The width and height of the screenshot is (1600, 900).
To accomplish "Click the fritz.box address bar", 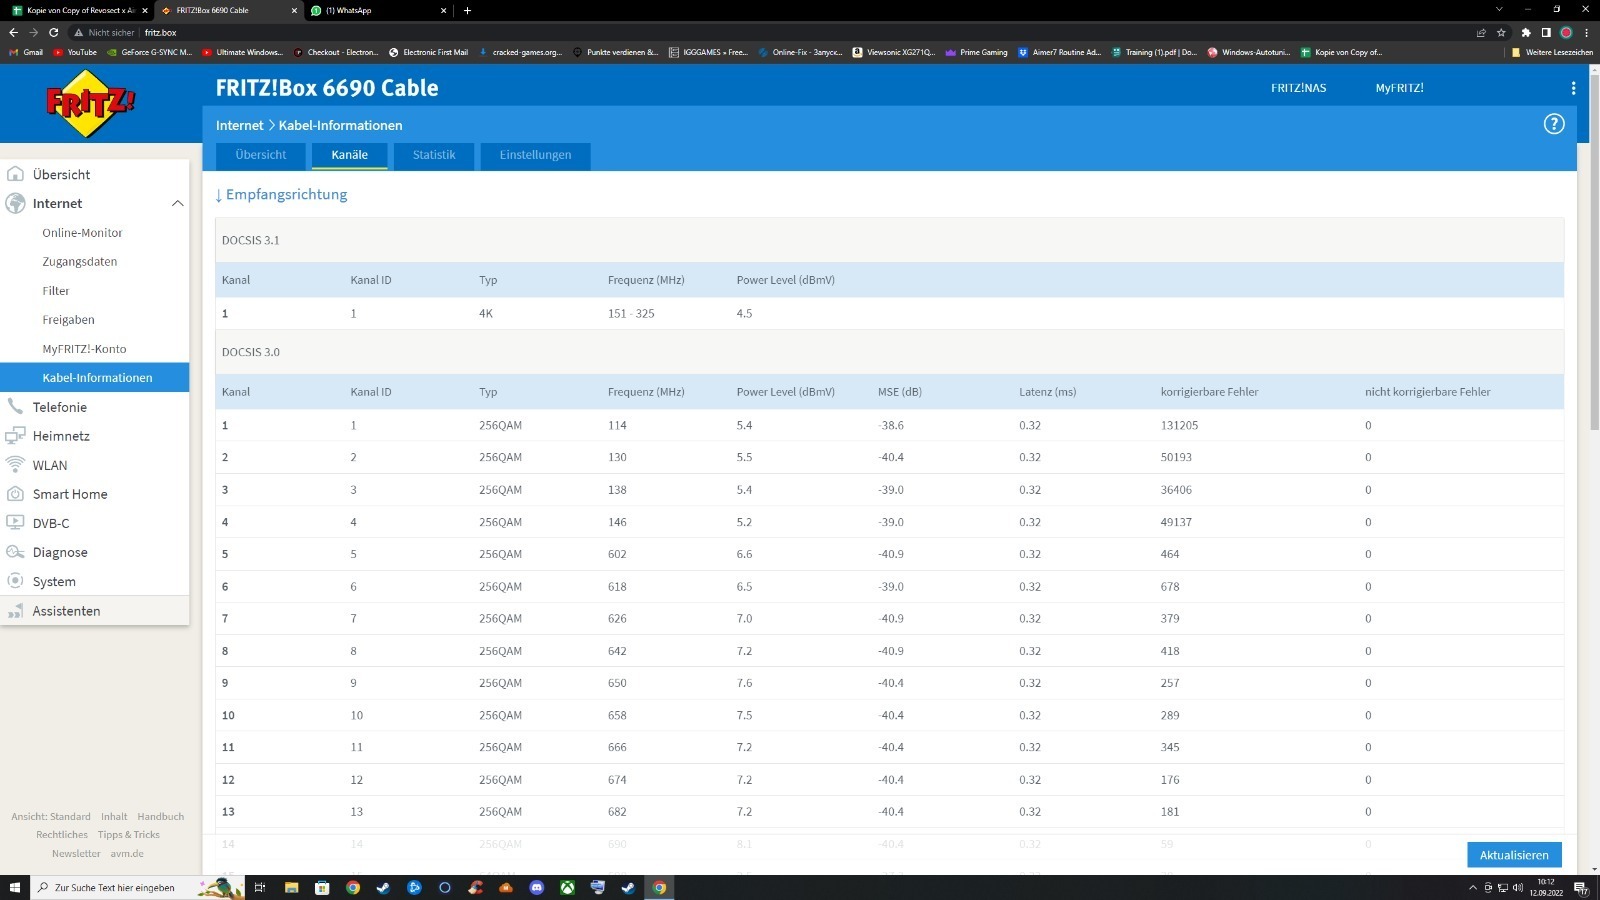I will [x=770, y=32].
